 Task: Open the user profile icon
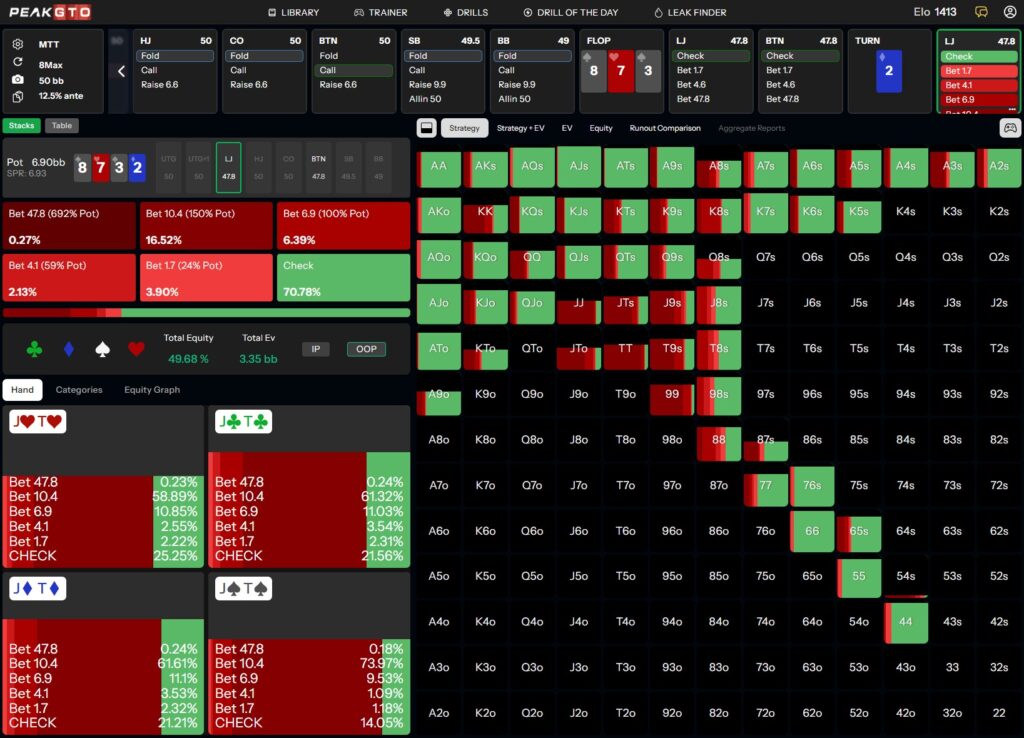point(1008,12)
